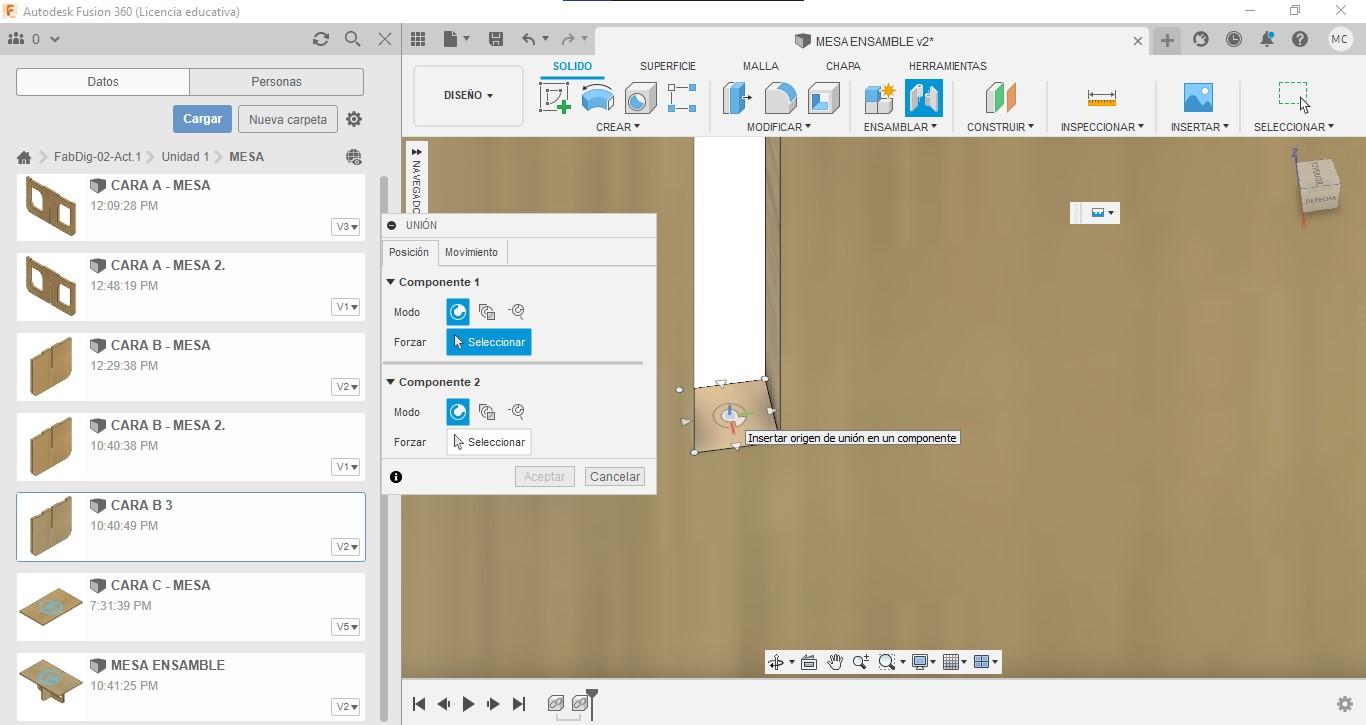Open the data panel grid icon
Screen dimensions: 1366x725
pos(418,39)
